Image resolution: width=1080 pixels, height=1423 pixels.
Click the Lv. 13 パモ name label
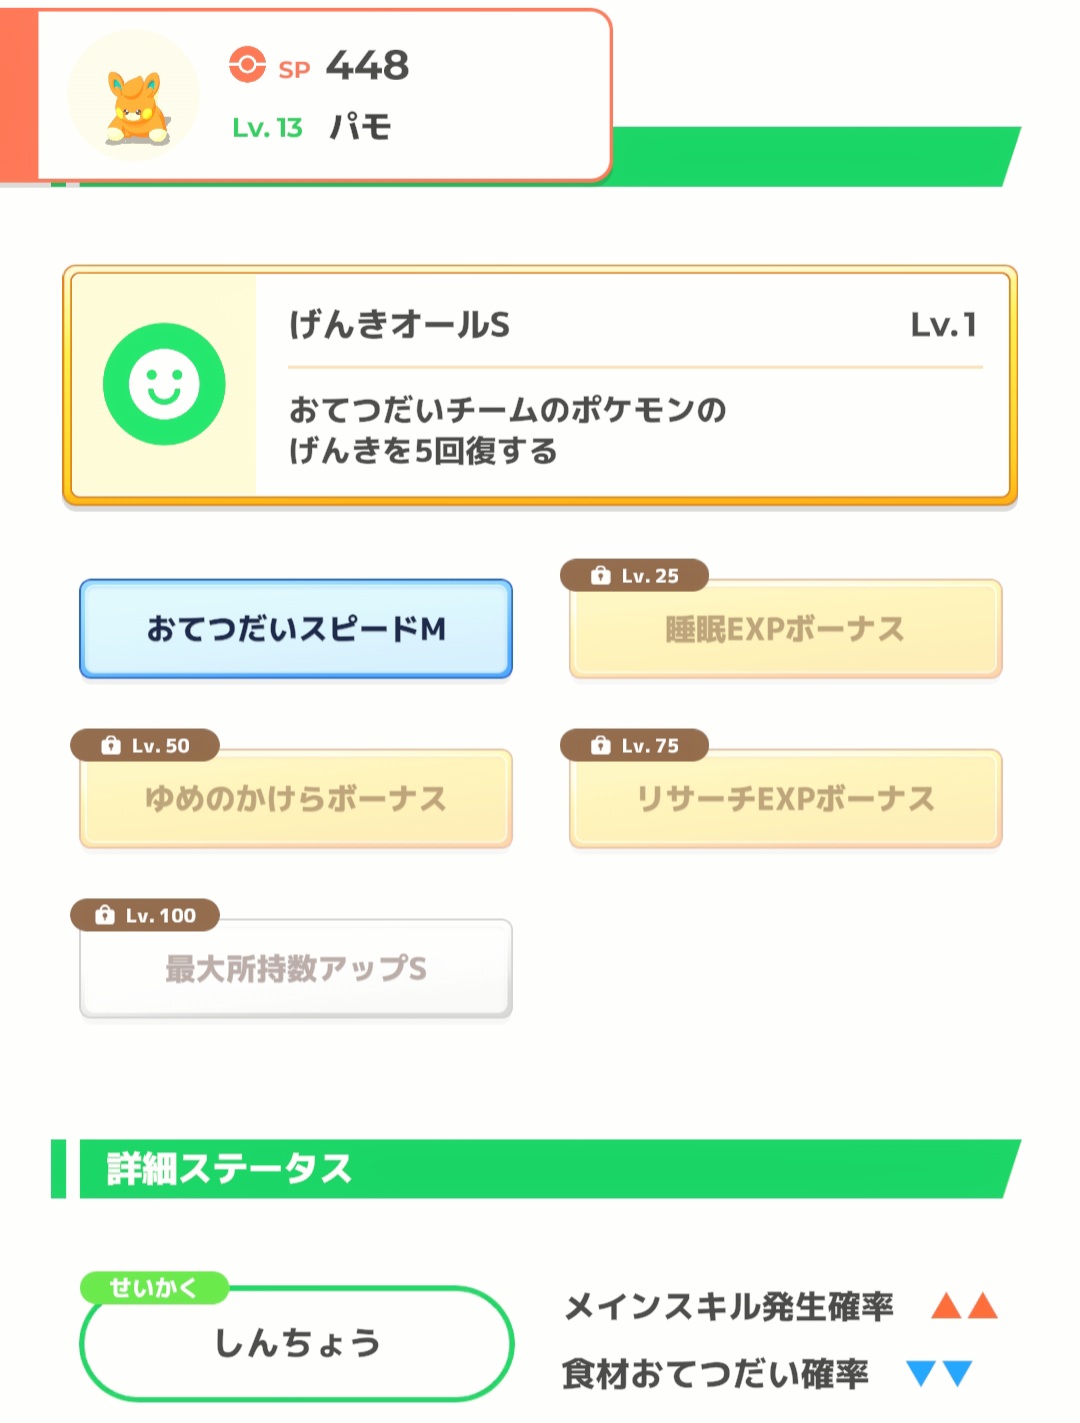312,127
